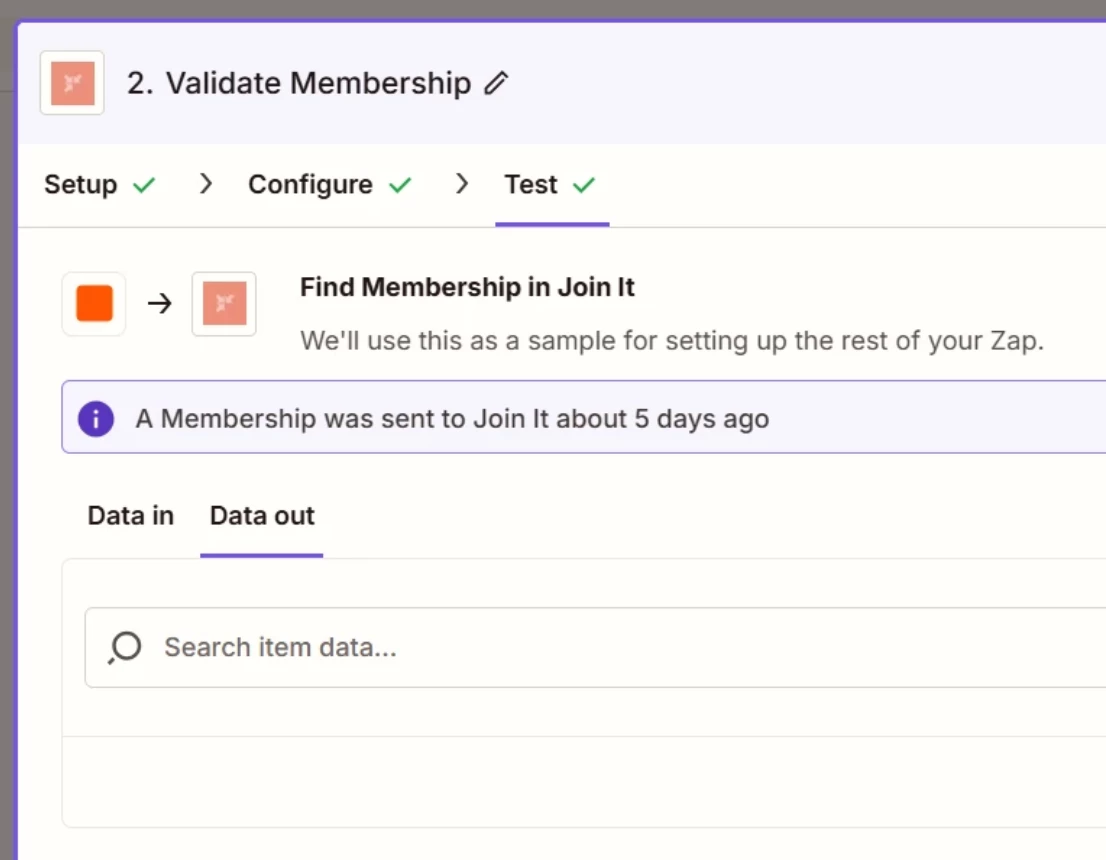The width and height of the screenshot is (1106, 860).
Task: Click green checkmark beside Configure
Action: [x=400, y=185]
